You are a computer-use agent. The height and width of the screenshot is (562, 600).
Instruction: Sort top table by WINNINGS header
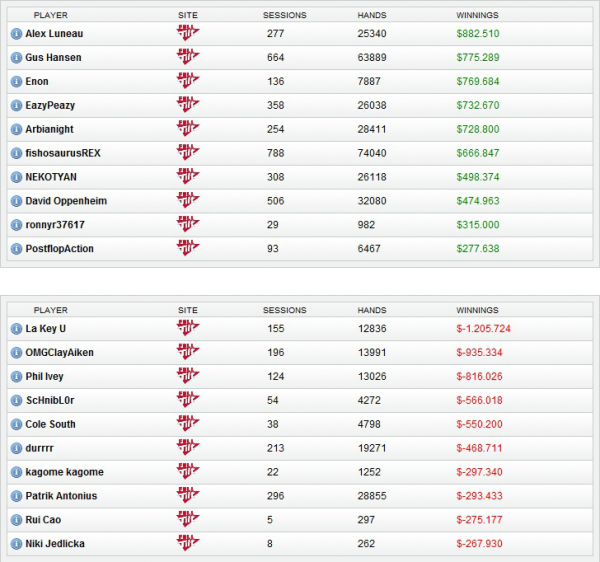(477, 16)
